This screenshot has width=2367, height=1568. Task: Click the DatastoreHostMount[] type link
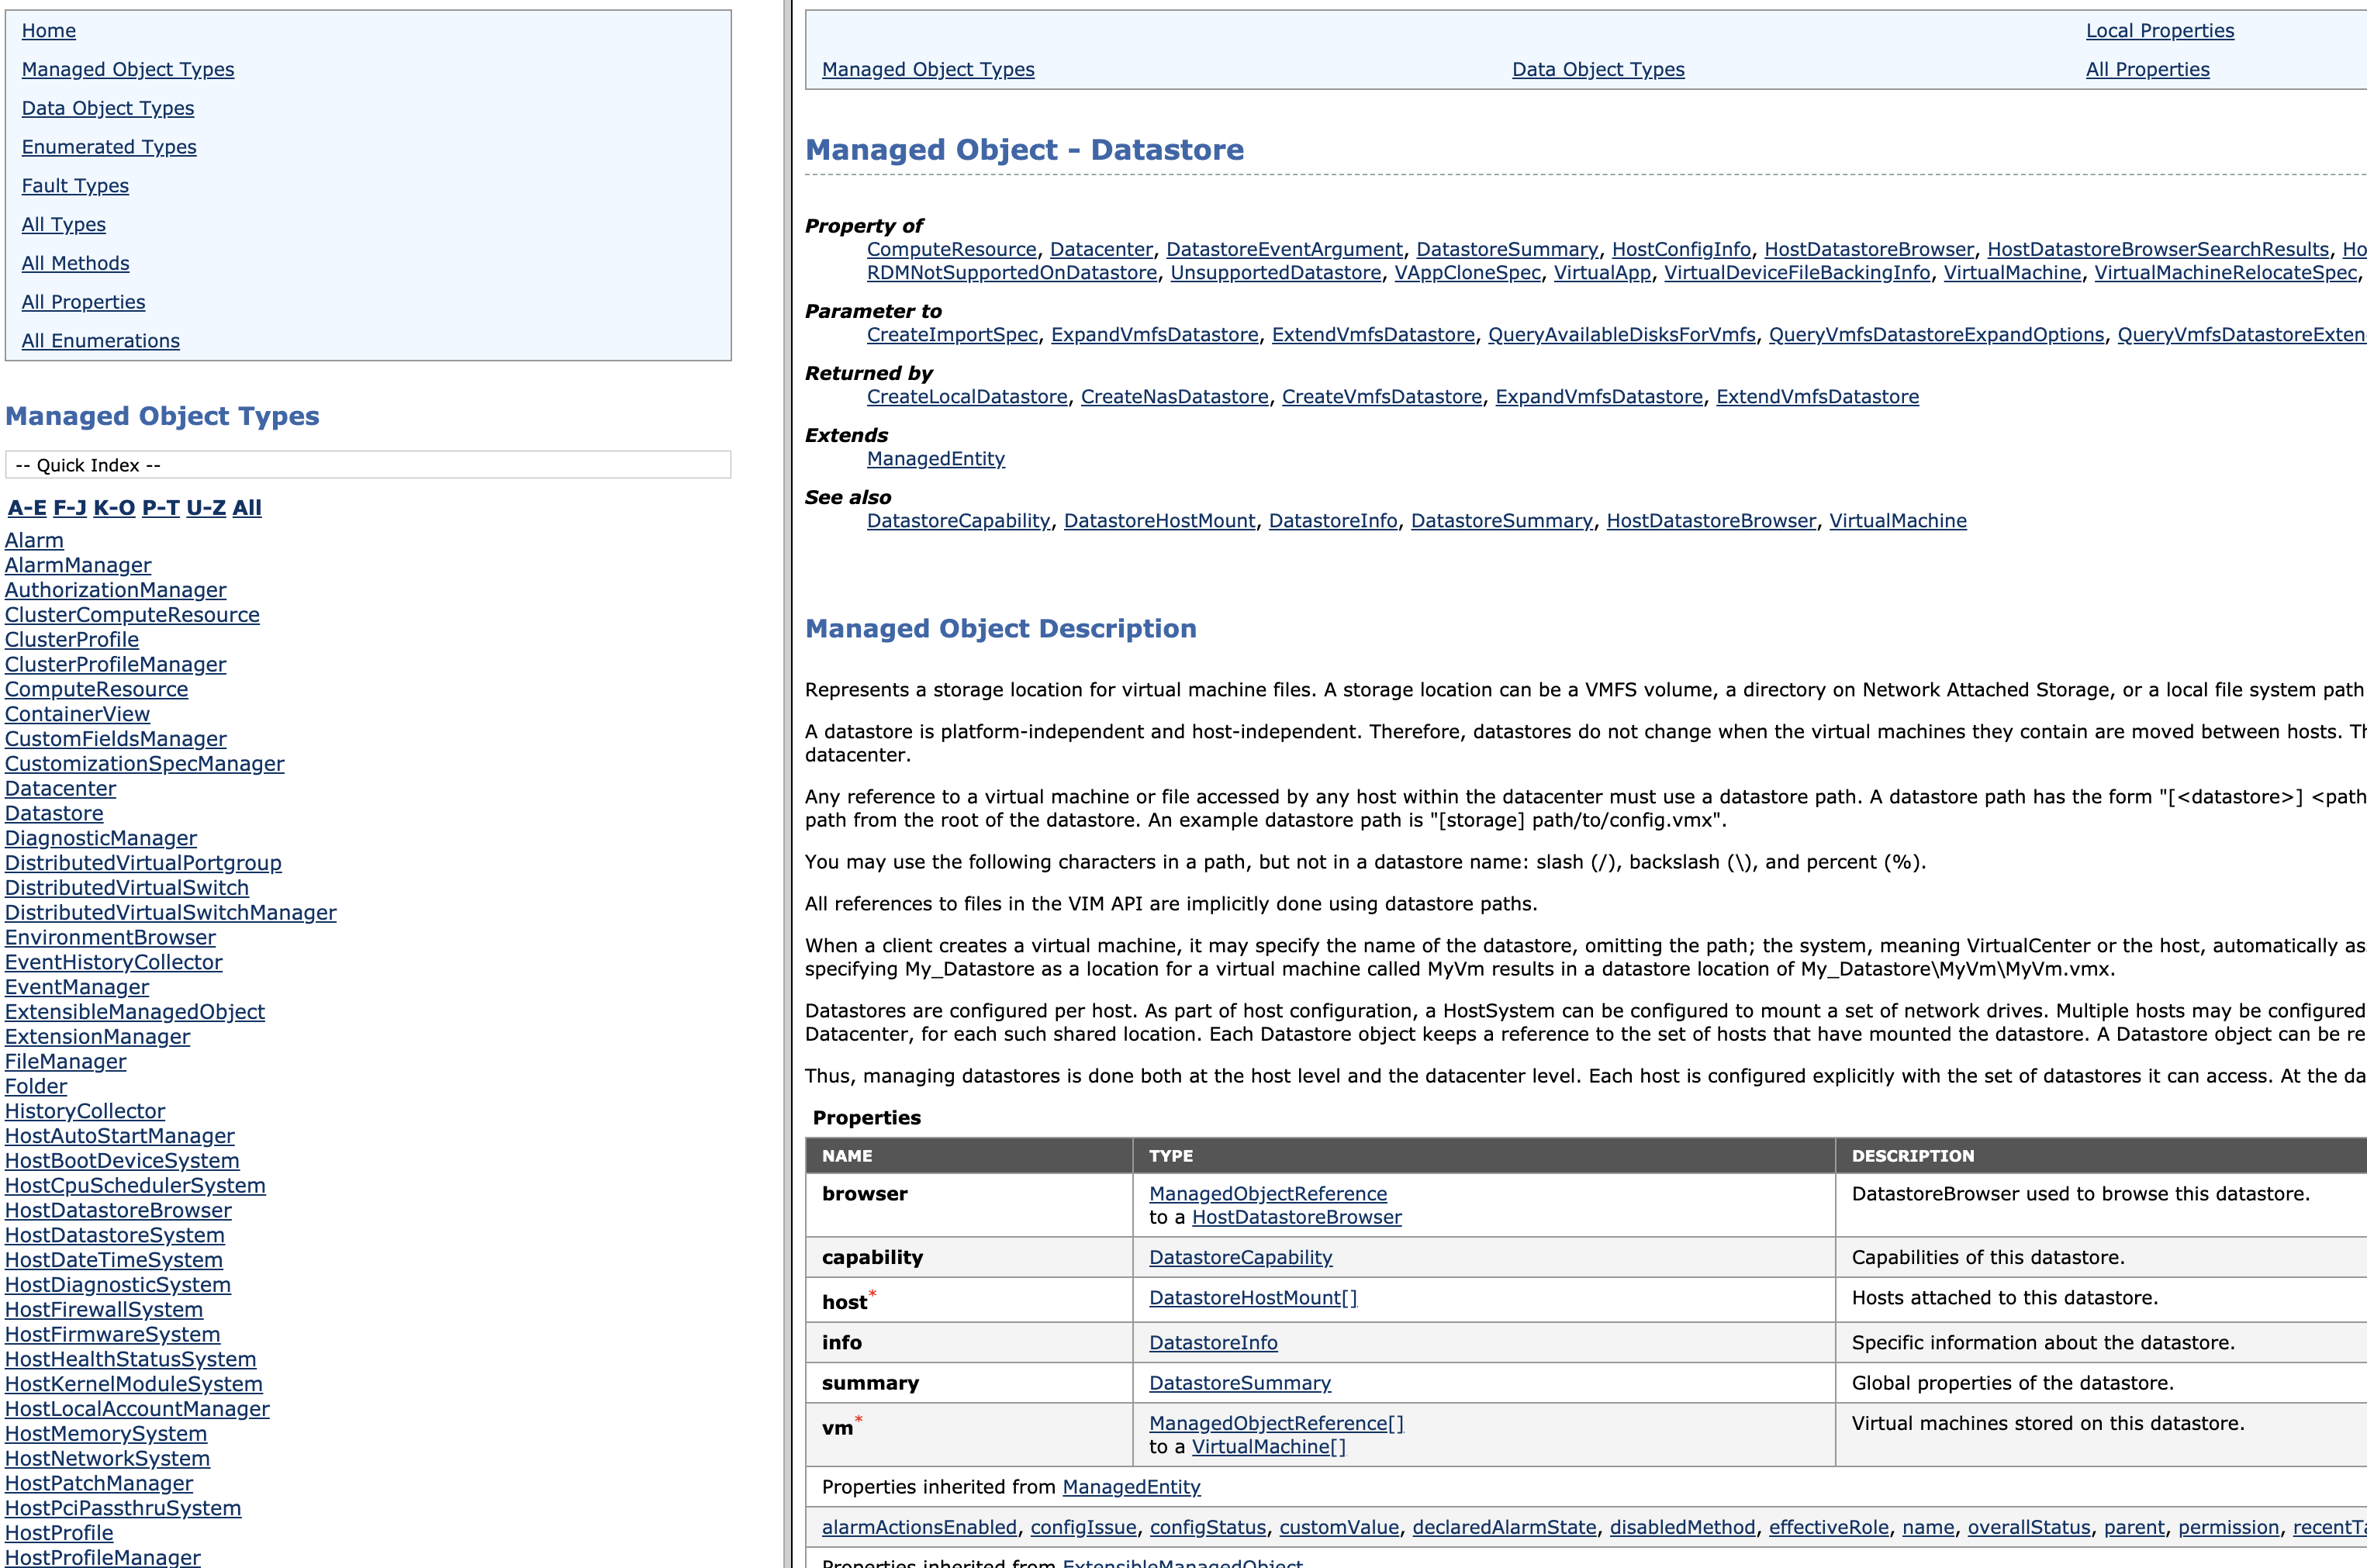[x=1252, y=1298]
